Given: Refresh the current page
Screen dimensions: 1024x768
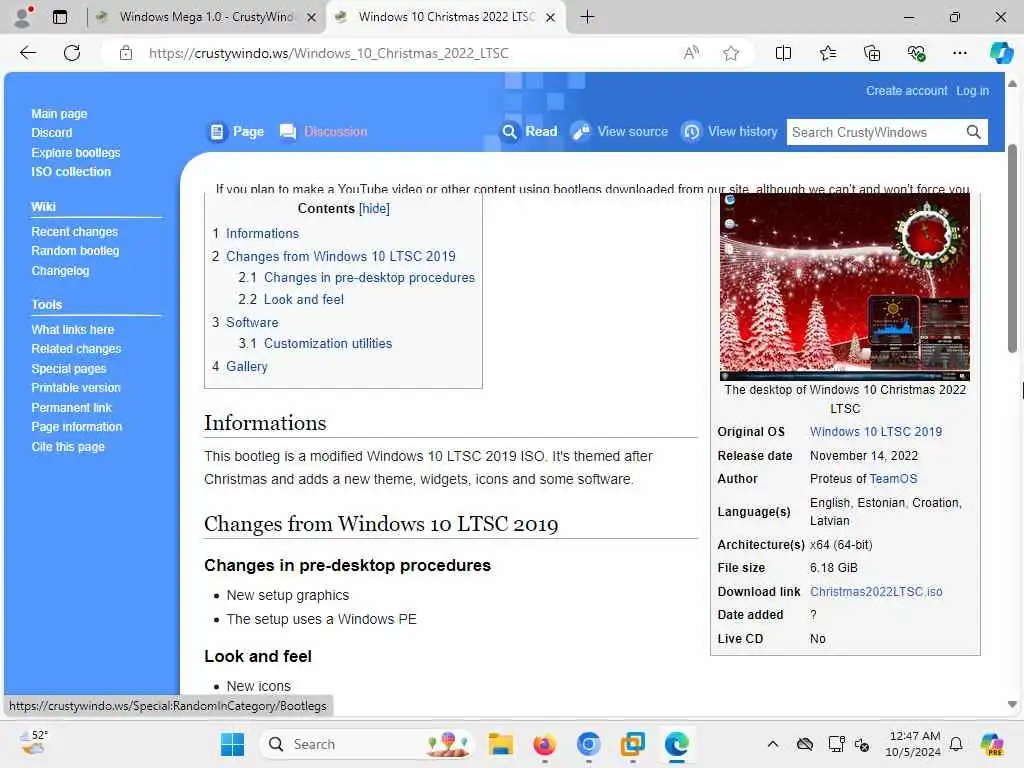Looking at the screenshot, I should tap(72, 53).
